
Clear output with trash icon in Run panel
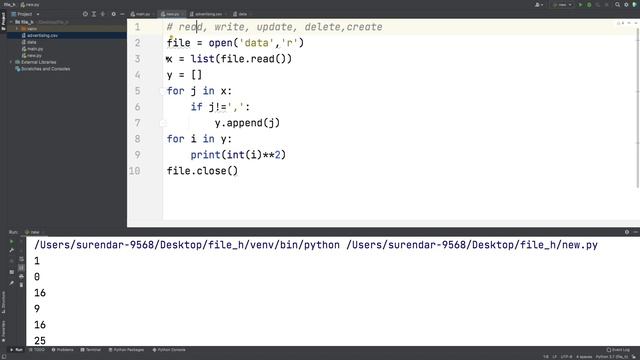21,285
